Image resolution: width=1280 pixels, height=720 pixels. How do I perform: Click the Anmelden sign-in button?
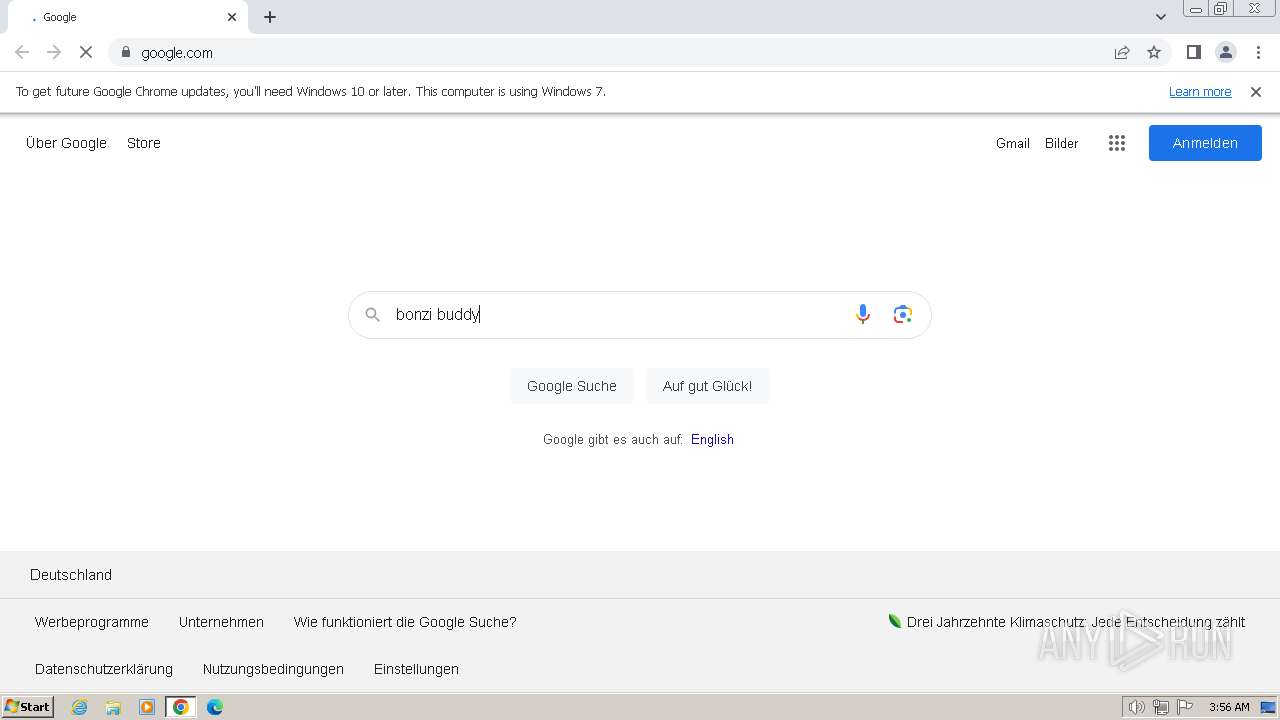coord(1205,143)
